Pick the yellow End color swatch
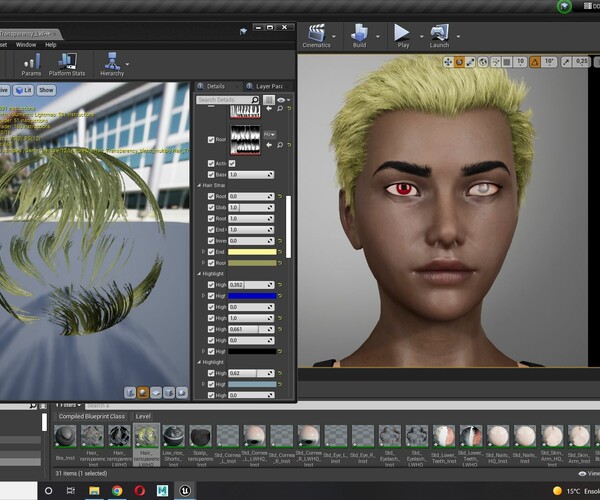600x500 pixels. click(252, 252)
